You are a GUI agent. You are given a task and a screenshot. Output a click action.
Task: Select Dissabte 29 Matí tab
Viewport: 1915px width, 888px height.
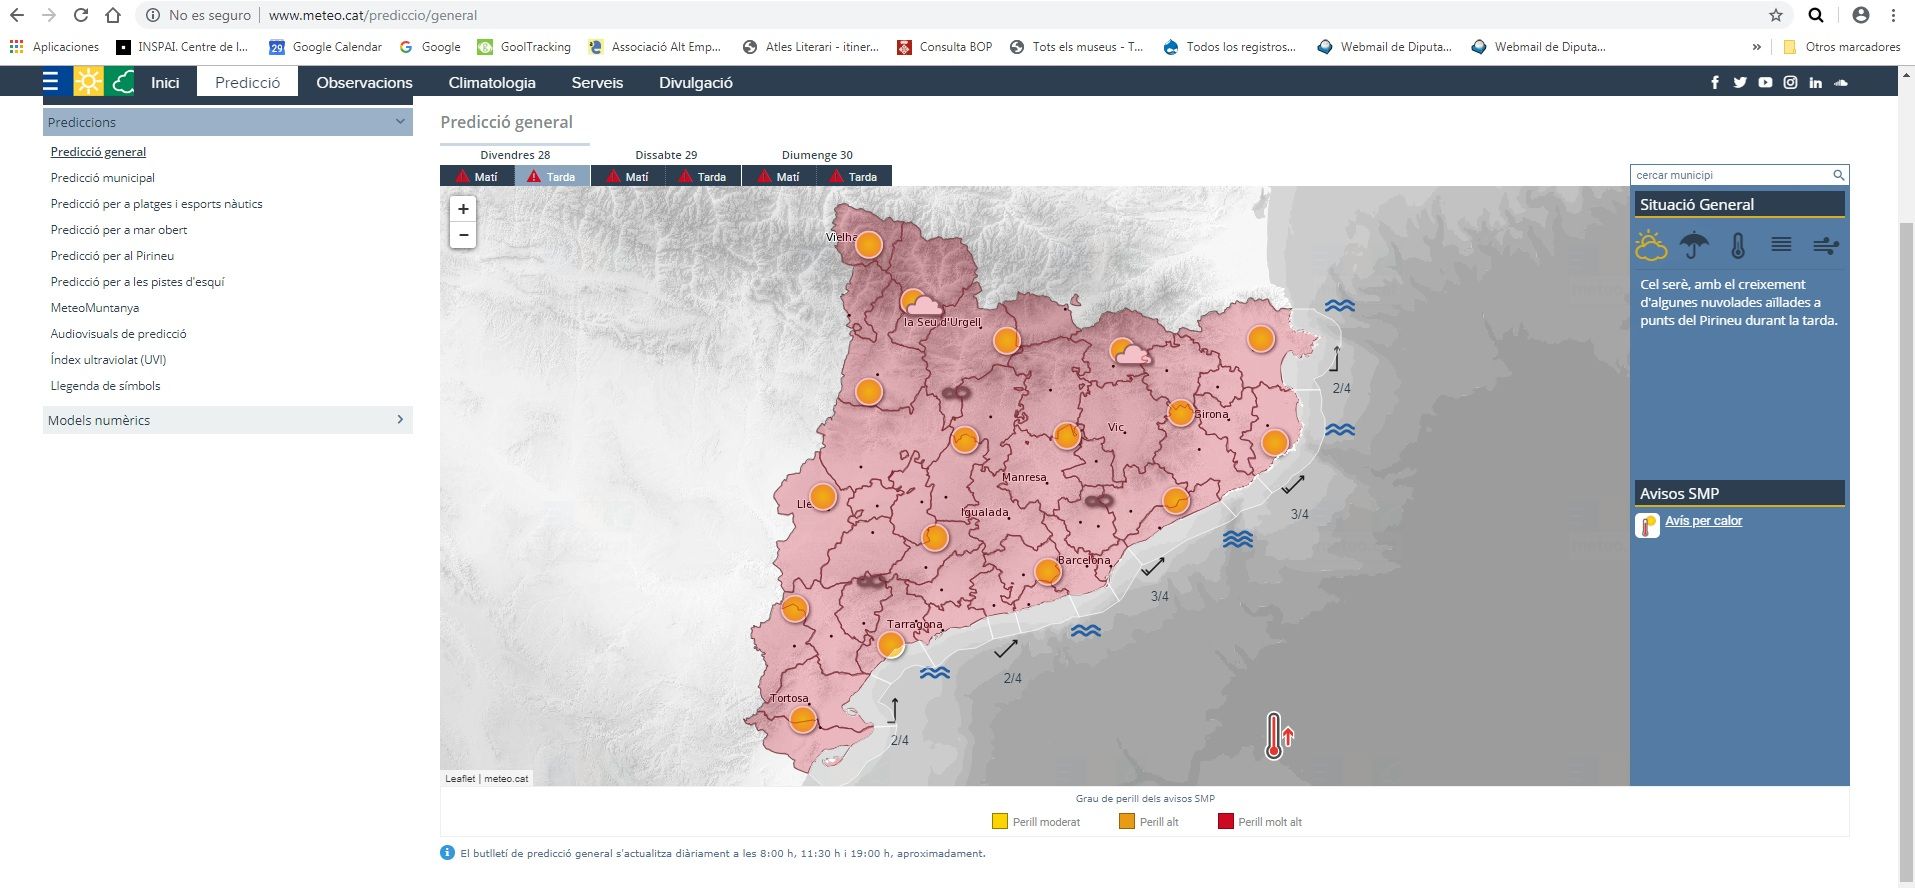pos(628,176)
